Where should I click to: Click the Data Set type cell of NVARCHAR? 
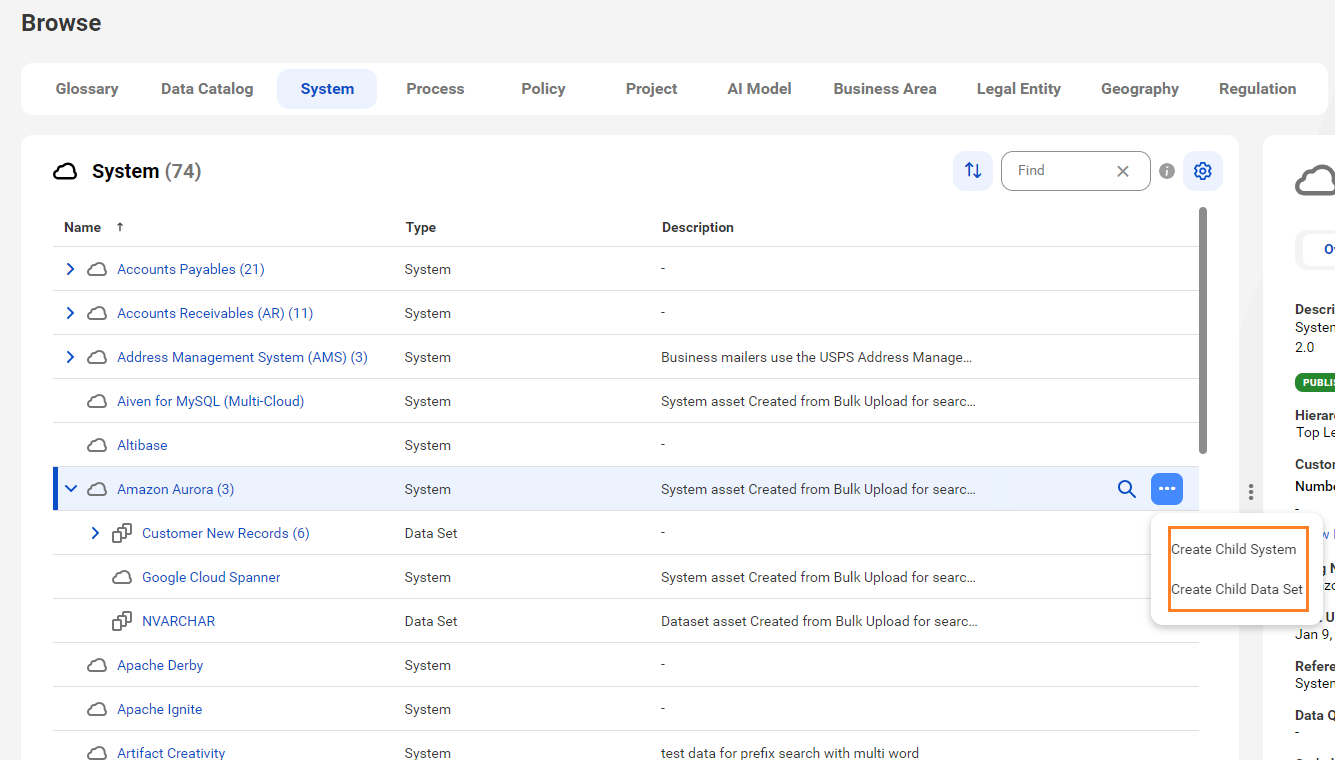point(431,621)
